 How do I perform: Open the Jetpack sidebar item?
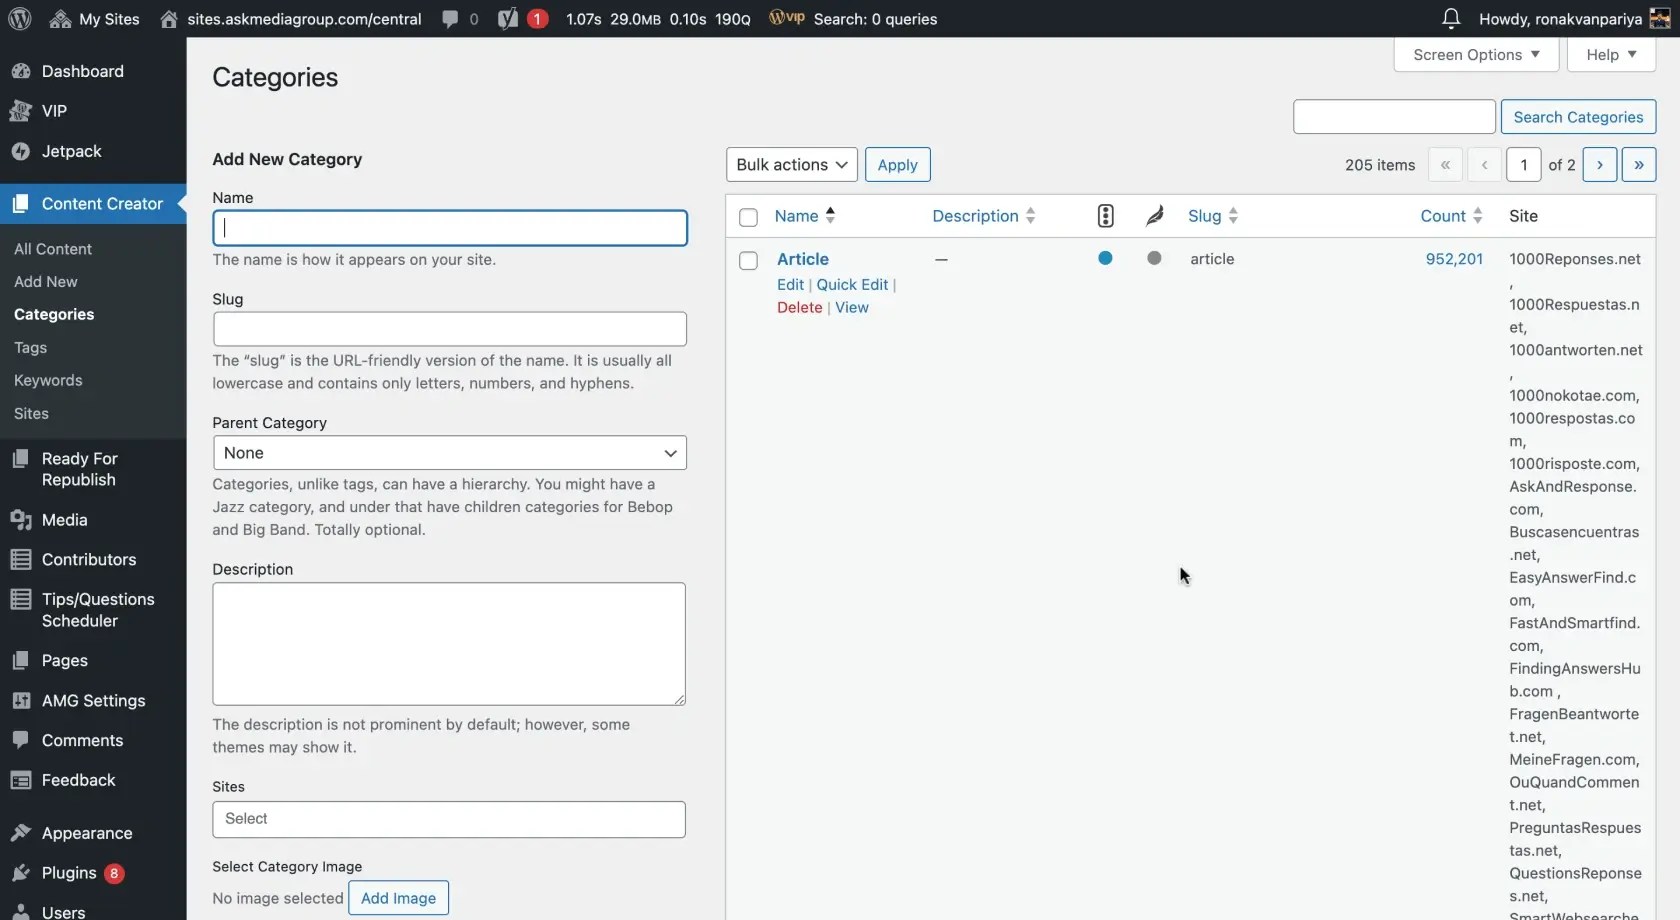coord(71,151)
